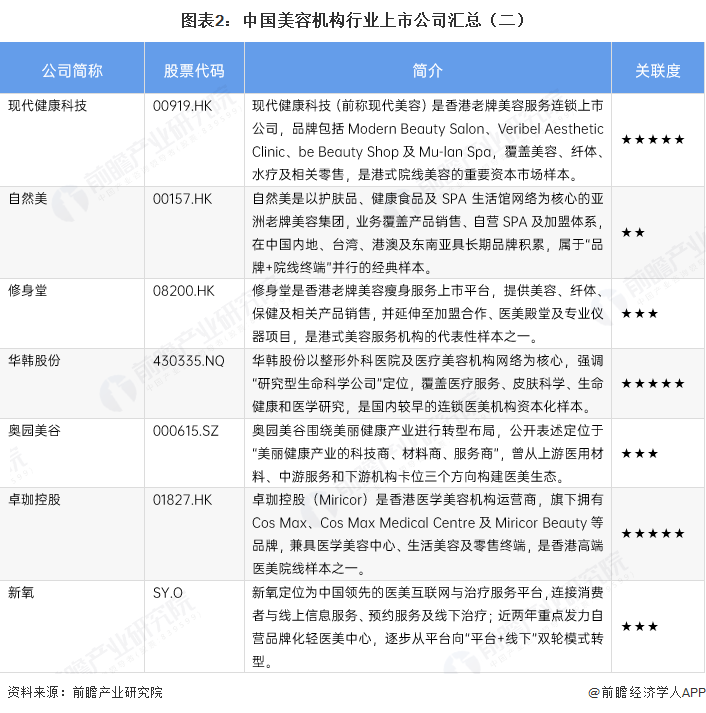
Task: Click the @前瞻经济学人APP credit text
Action: [x=646, y=693]
